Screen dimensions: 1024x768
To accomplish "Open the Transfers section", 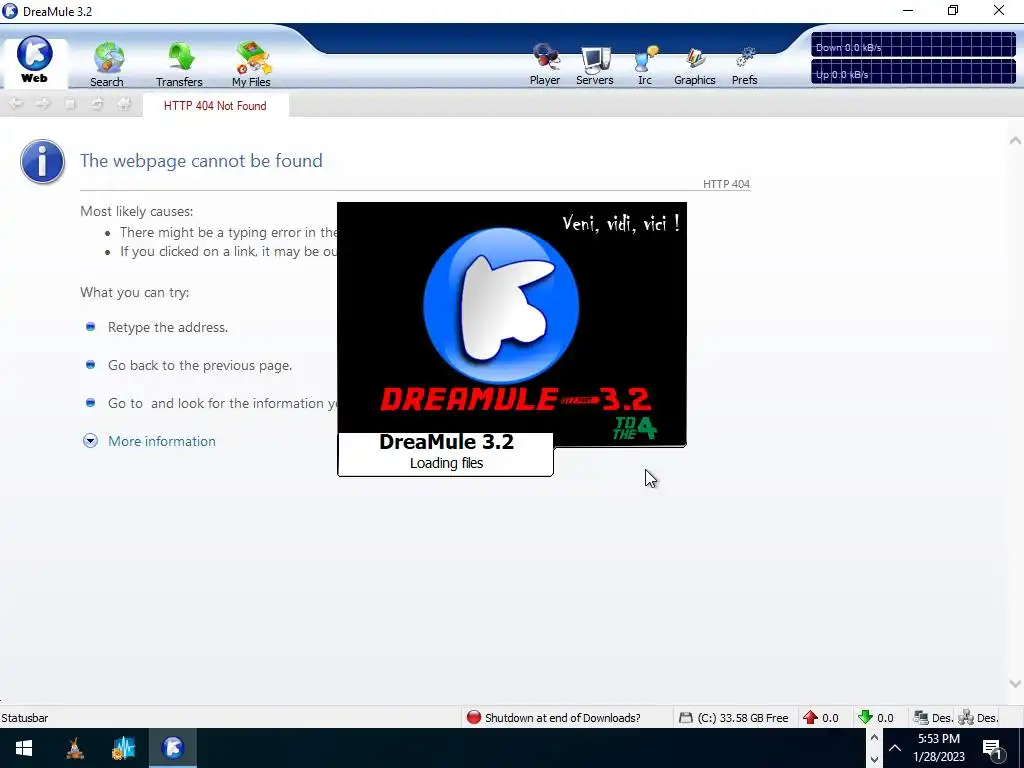I will [x=179, y=64].
